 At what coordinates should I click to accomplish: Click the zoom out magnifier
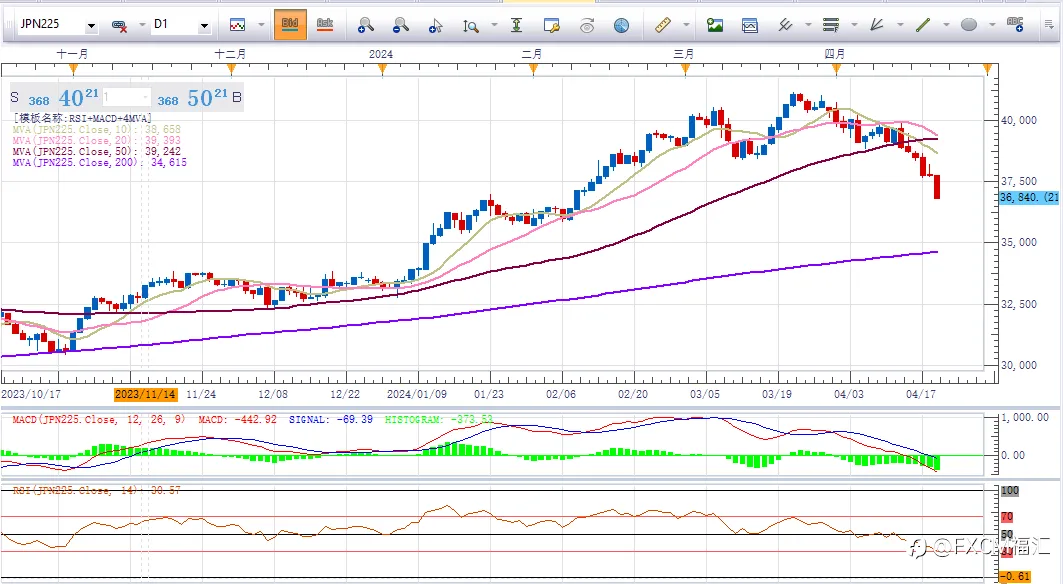pyautogui.click(x=401, y=26)
